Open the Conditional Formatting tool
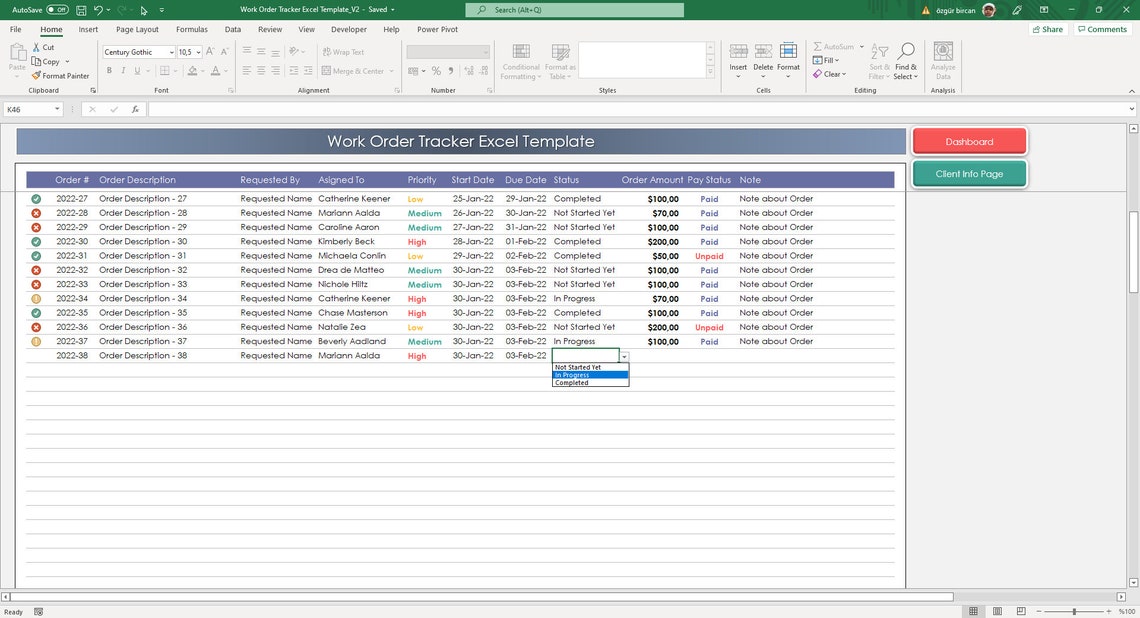 pos(520,61)
